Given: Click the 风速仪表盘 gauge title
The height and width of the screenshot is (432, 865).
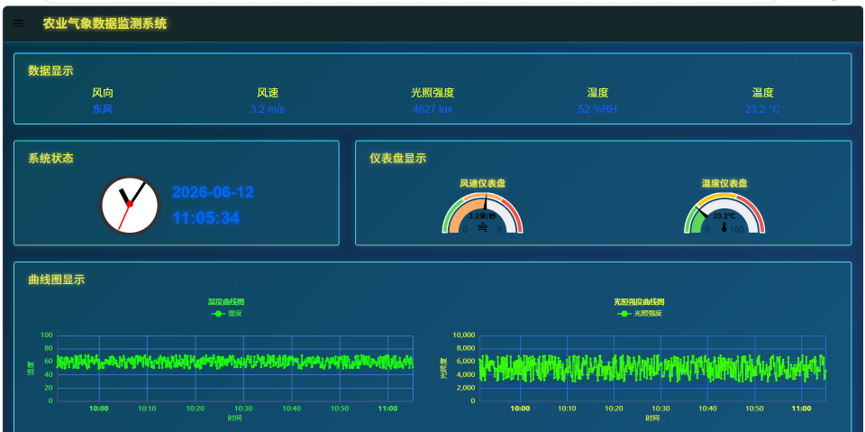Looking at the screenshot, I should [x=483, y=183].
